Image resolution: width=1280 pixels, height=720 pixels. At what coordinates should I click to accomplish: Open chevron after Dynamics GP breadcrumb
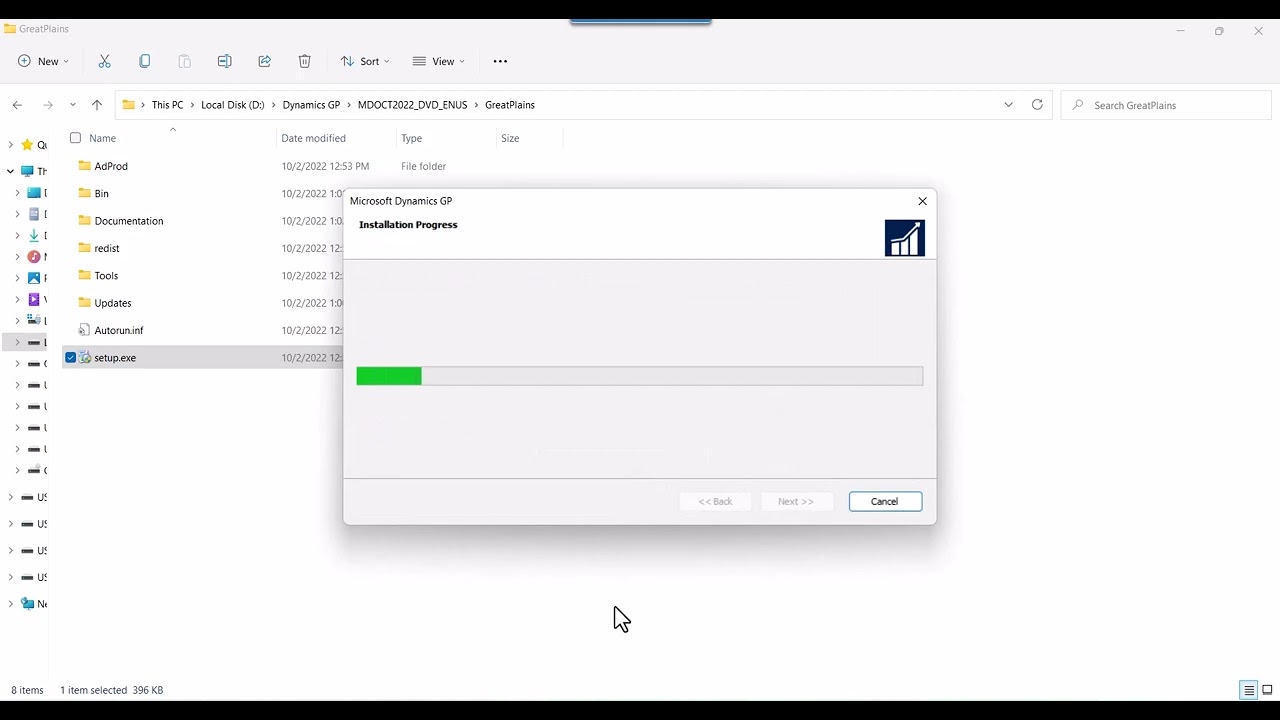click(349, 105)
